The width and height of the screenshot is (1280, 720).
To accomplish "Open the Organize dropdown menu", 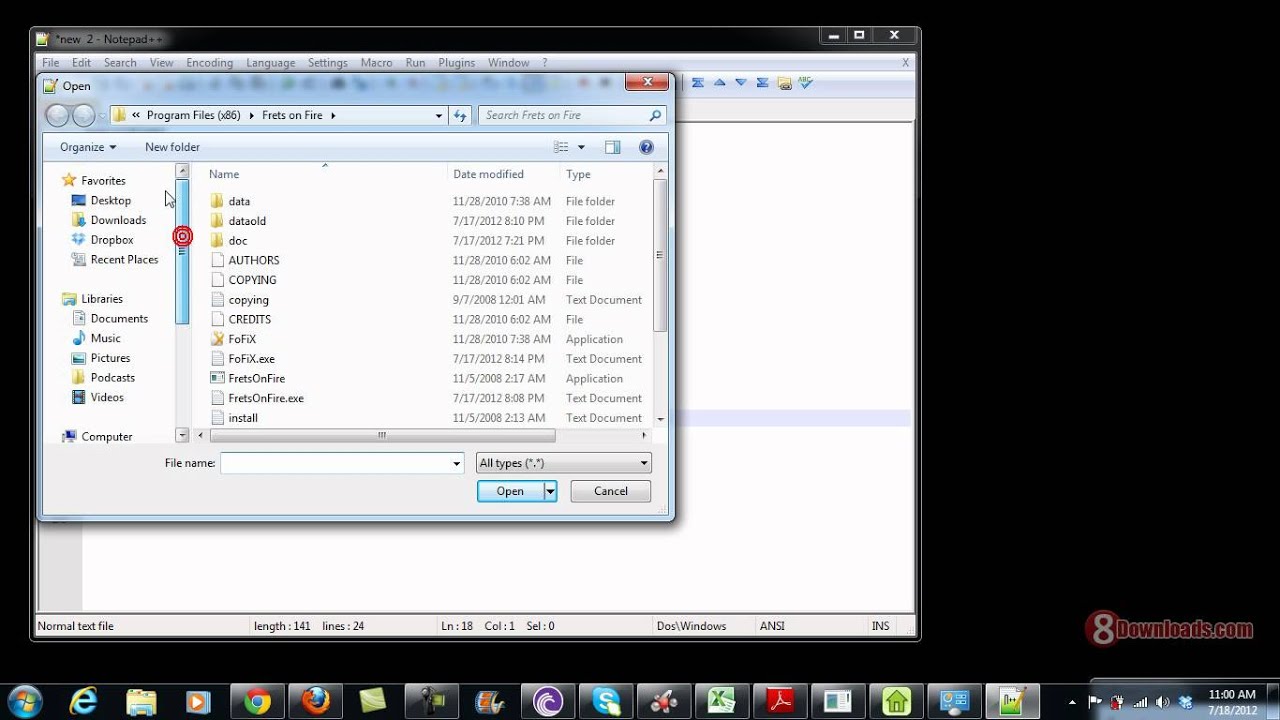I will pyautogui.click(x=88, y=147).
